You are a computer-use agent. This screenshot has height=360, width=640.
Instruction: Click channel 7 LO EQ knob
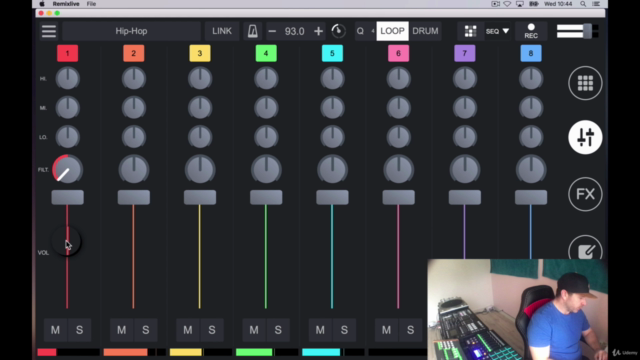coord(464,137)
